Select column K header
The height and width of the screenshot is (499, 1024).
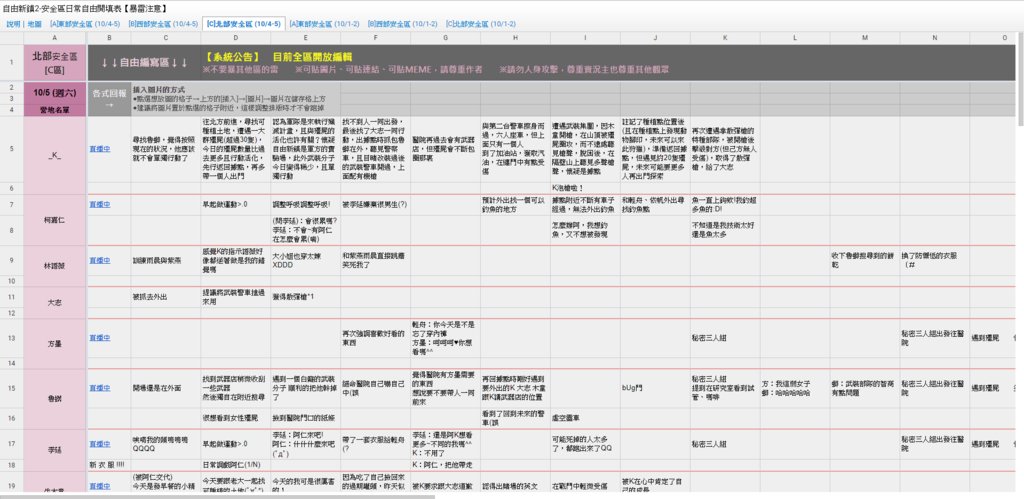pos(725,39)
